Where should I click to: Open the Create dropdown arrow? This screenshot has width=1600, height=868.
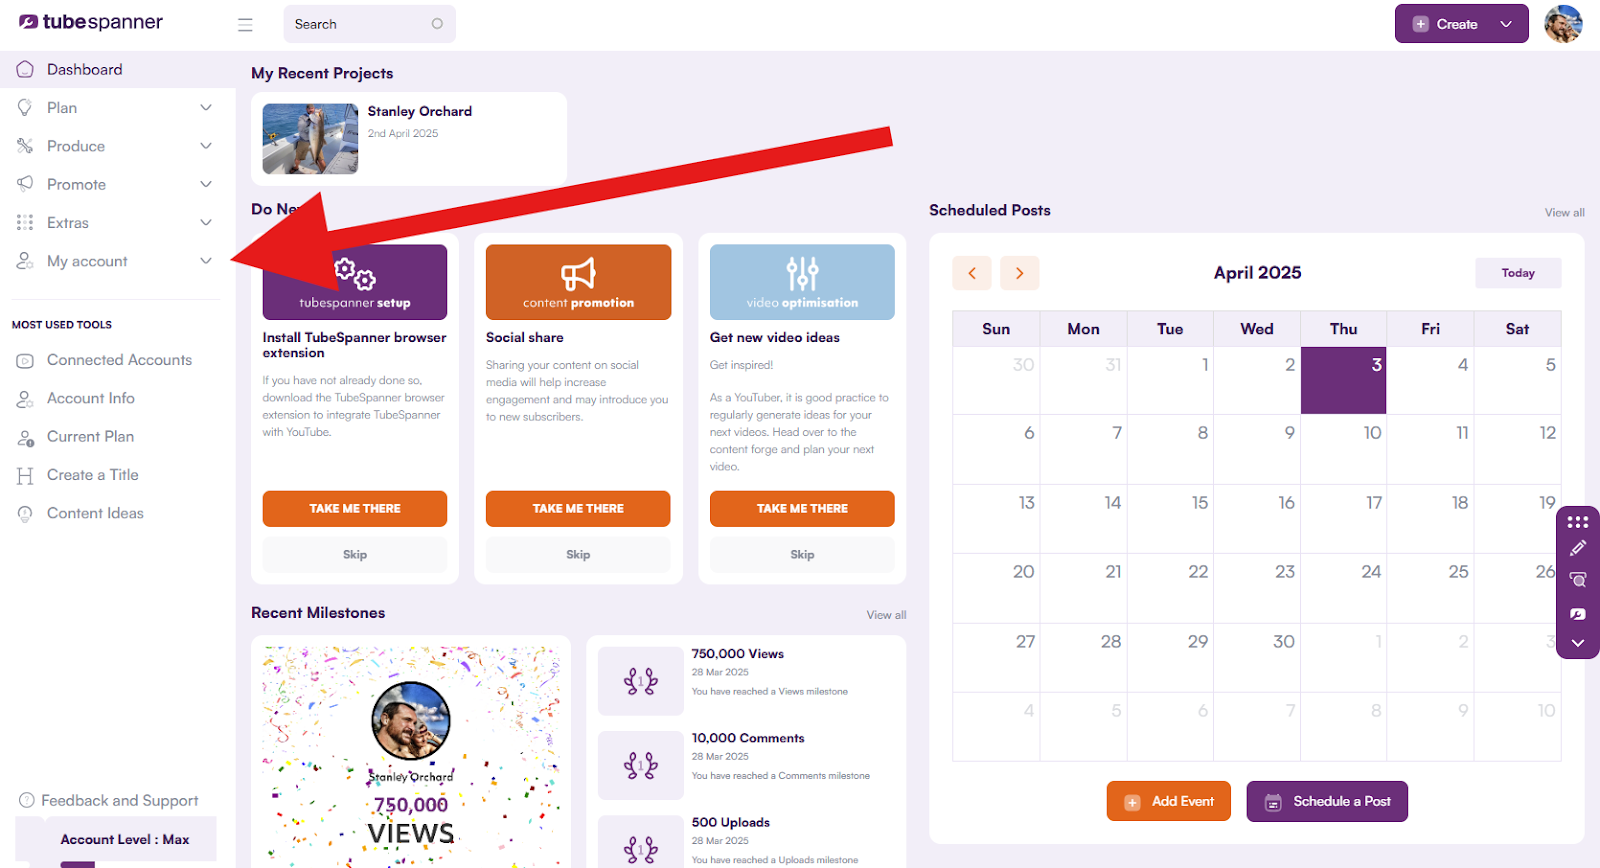[1506, 24]
